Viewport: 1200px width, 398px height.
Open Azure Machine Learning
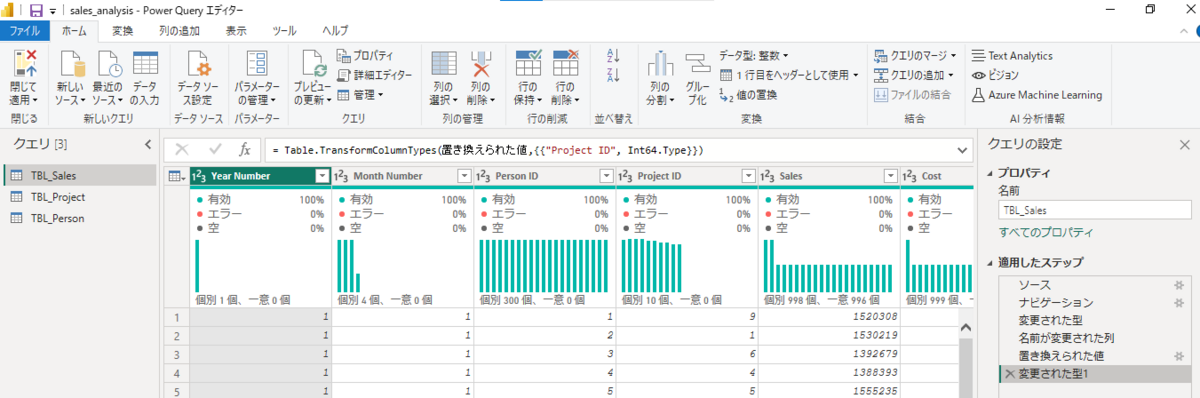click(1037, 95)
